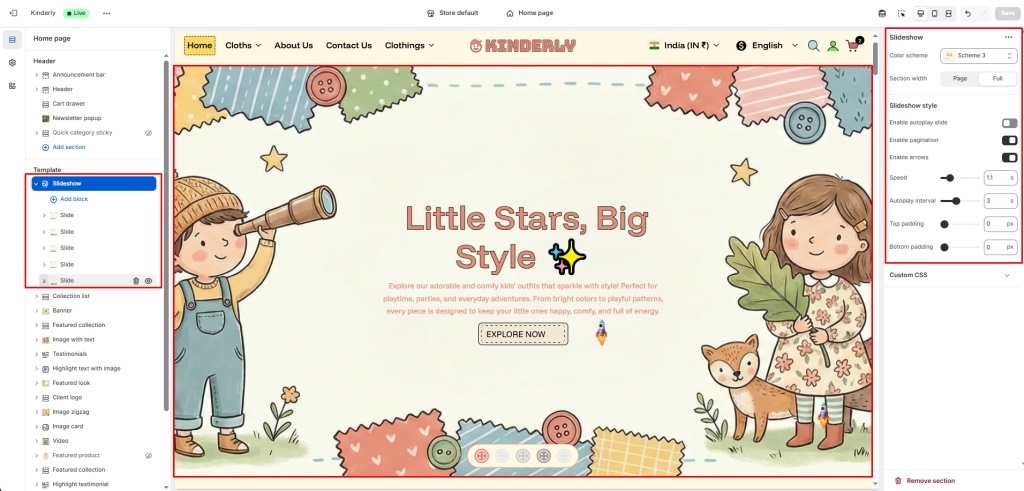
Task: Open theme settings gear in left rail
Action: tap(12, 63)
